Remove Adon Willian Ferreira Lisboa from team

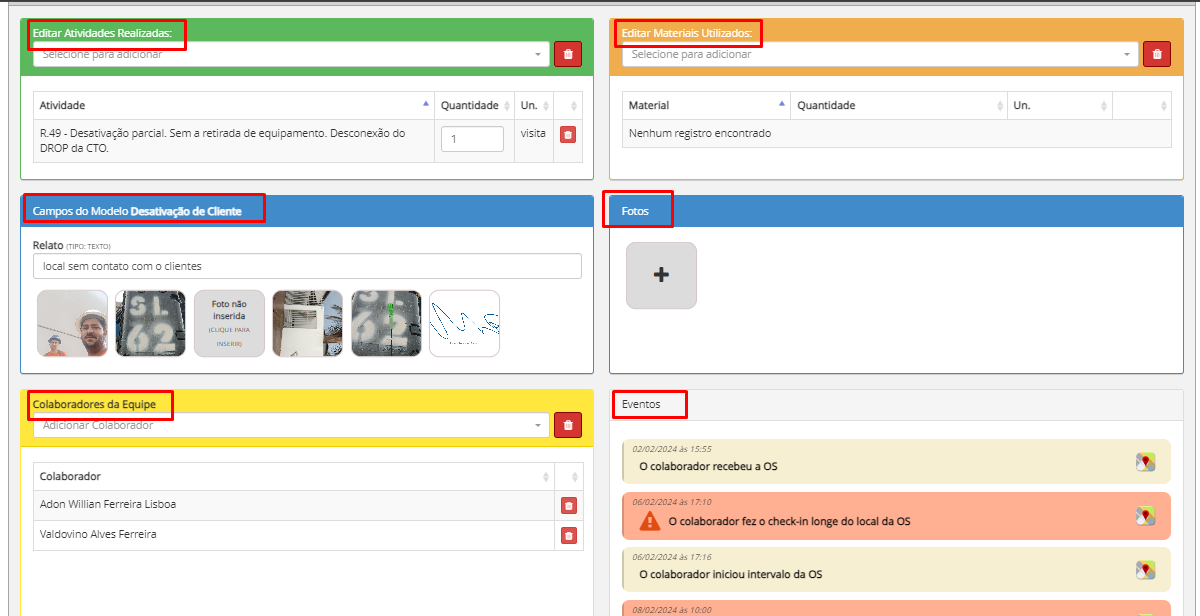point(569,506)
